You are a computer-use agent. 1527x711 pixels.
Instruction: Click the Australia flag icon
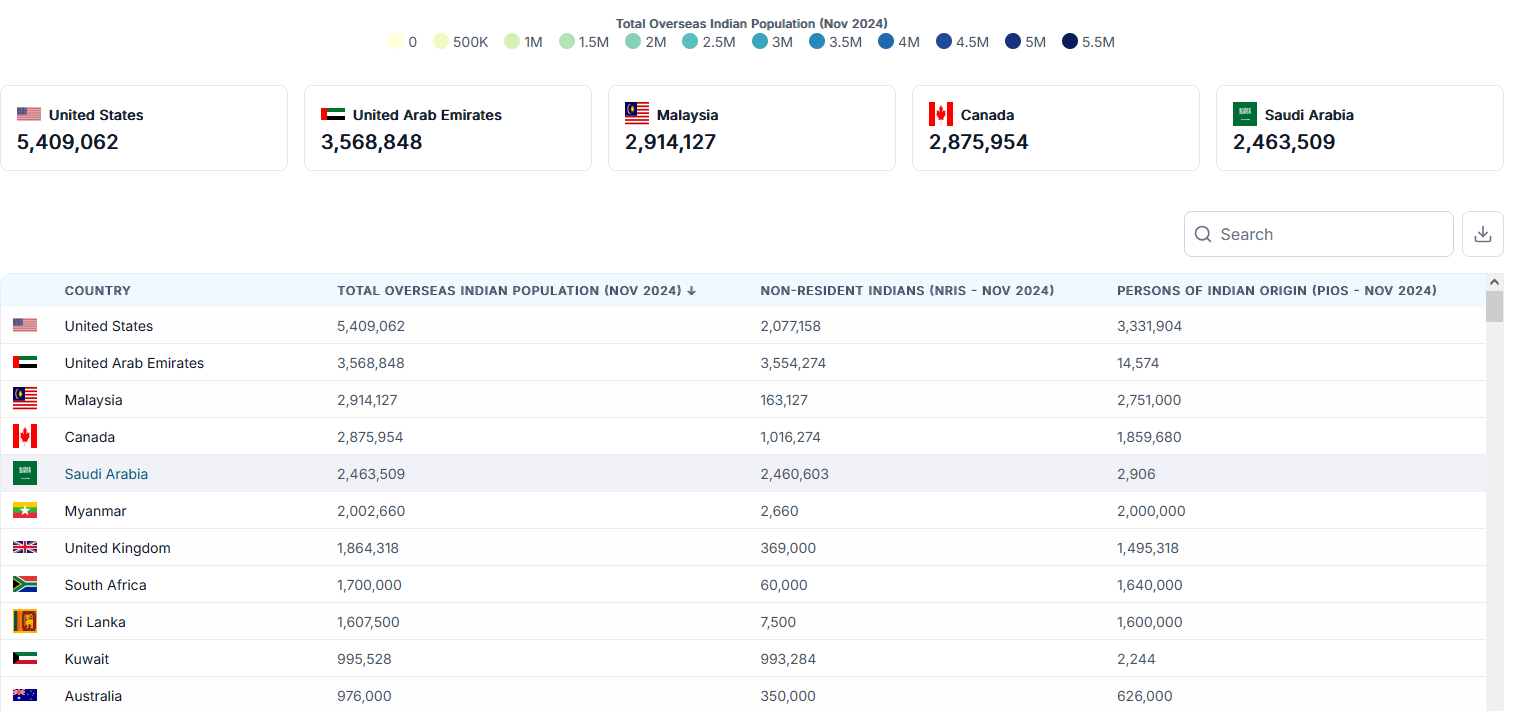25,695
